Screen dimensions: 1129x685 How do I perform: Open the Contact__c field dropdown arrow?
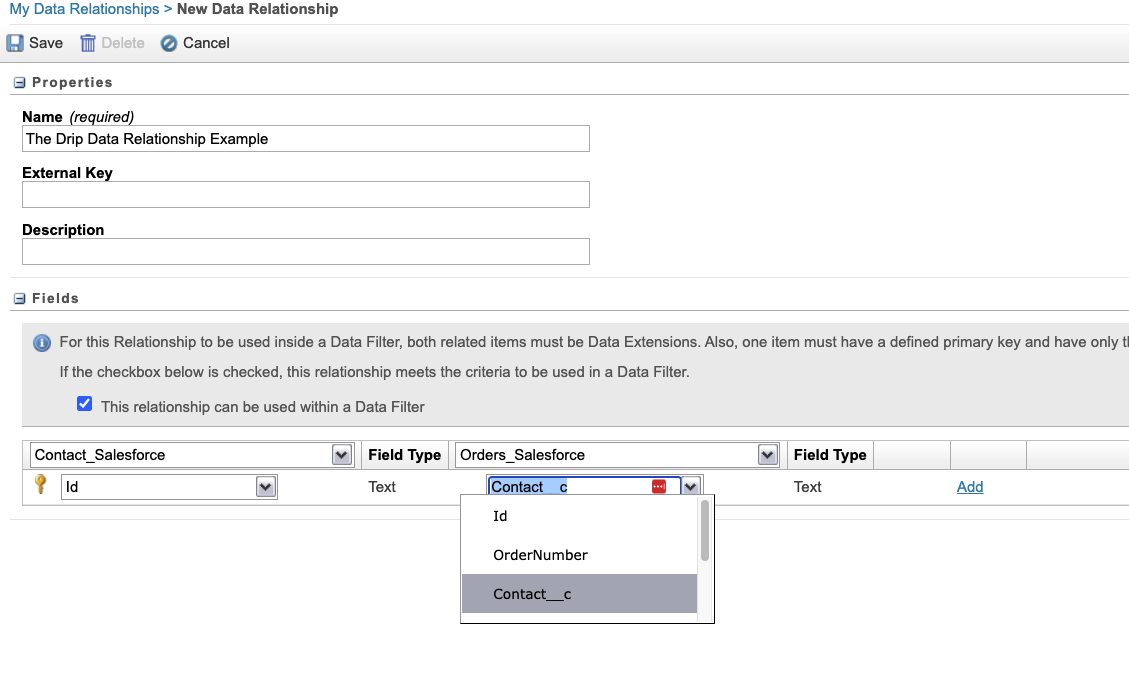tap(691, 487)
